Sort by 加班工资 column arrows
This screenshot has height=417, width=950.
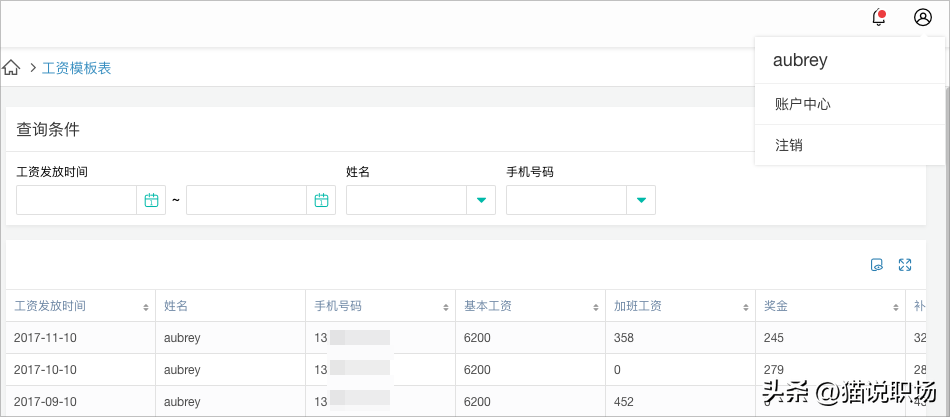pos(746,307)
